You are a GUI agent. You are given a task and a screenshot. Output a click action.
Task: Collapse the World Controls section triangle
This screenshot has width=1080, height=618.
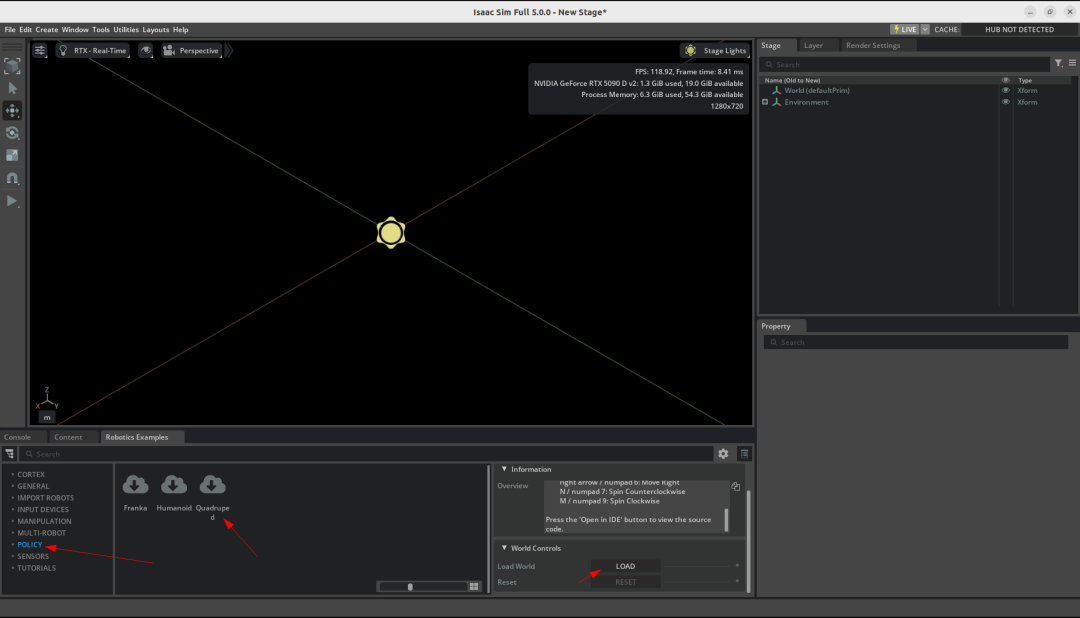[504, 548]
